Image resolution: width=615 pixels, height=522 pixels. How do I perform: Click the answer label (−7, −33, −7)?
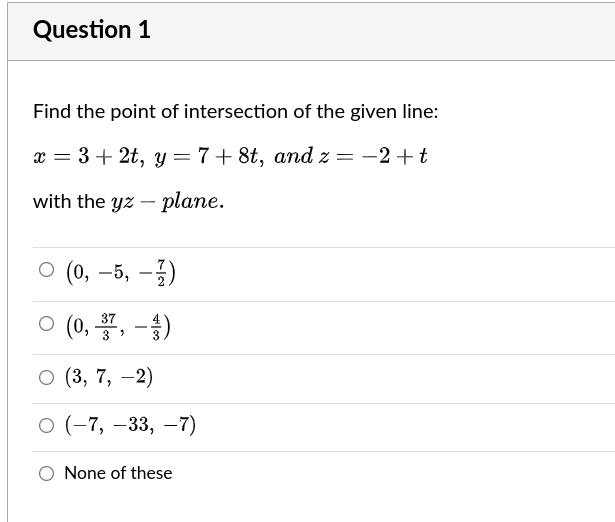click(130, 425)
